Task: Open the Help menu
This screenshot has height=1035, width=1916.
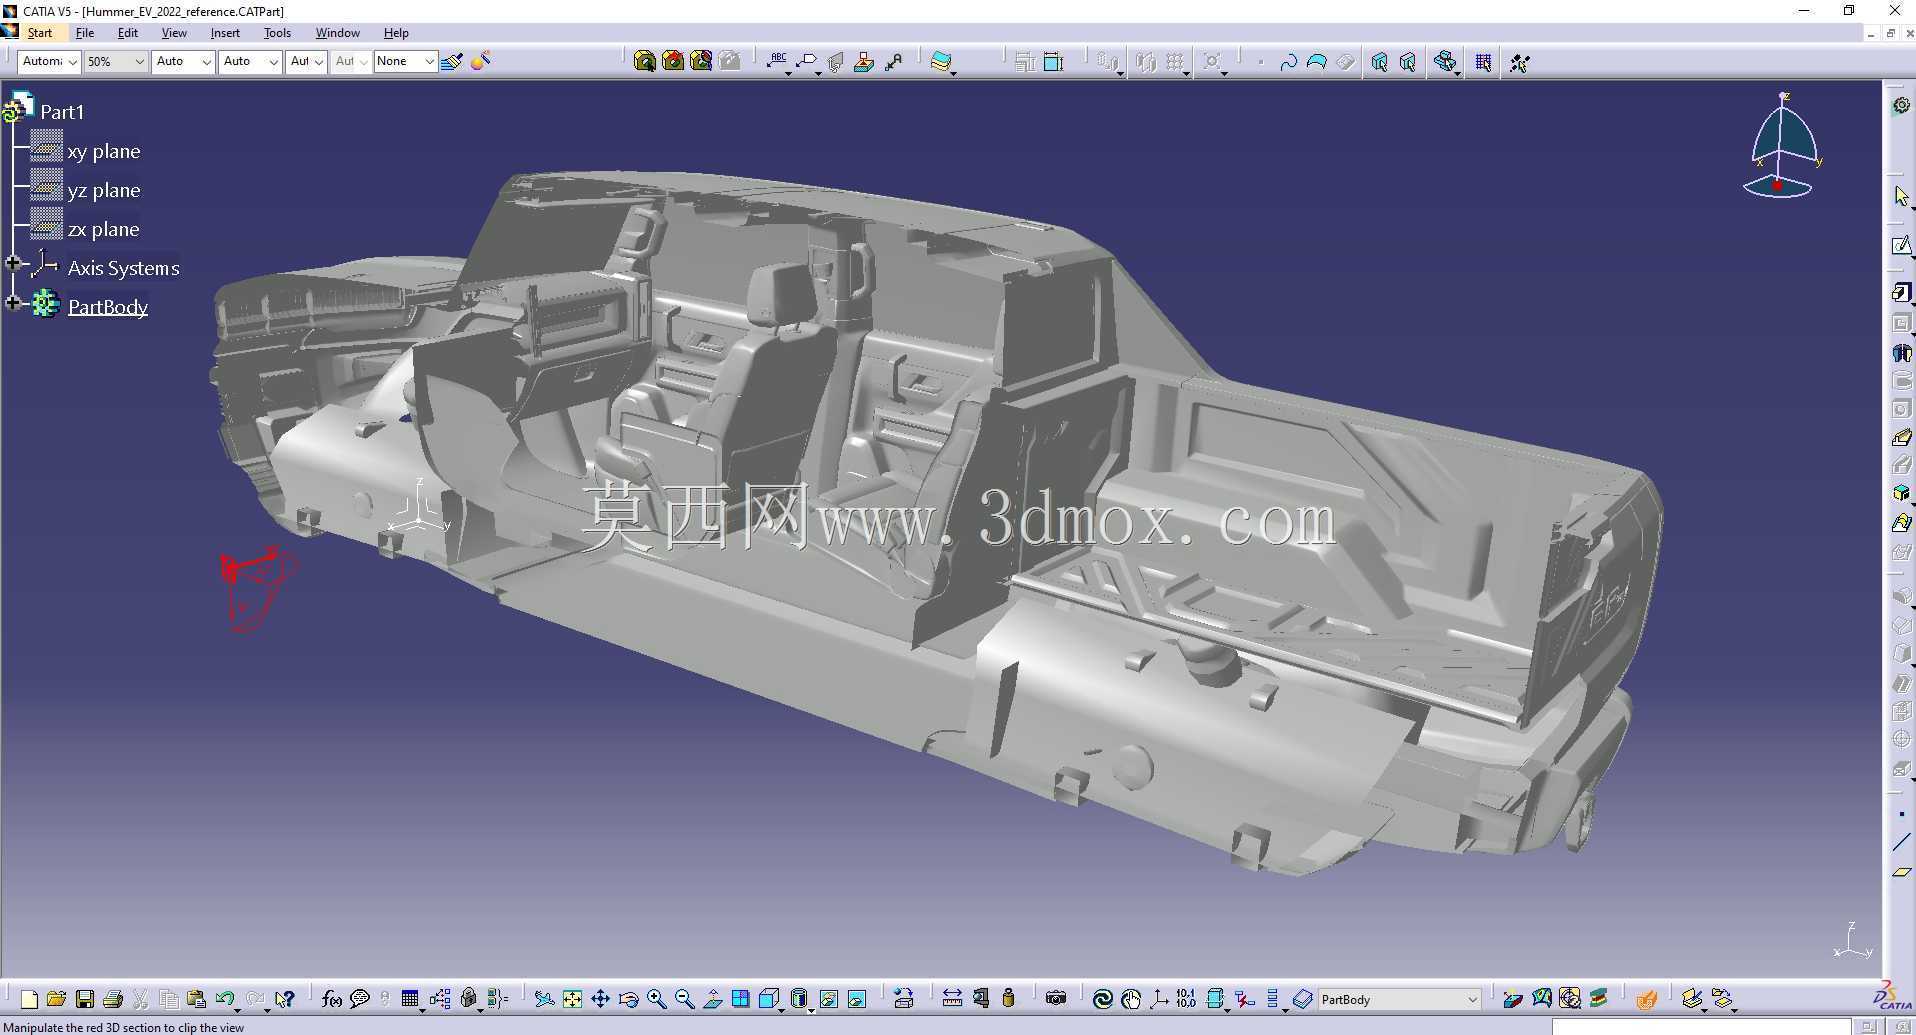Action: (396, 33)
